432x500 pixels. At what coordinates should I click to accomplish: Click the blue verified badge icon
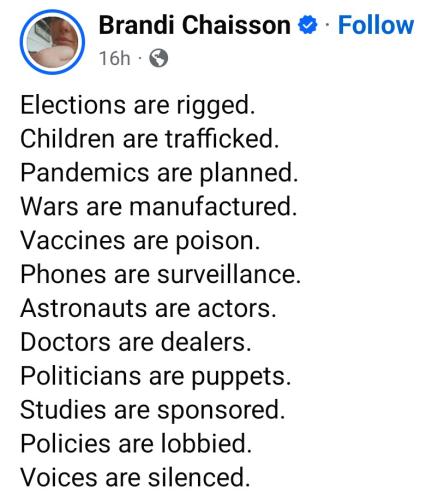coord(307,25)
